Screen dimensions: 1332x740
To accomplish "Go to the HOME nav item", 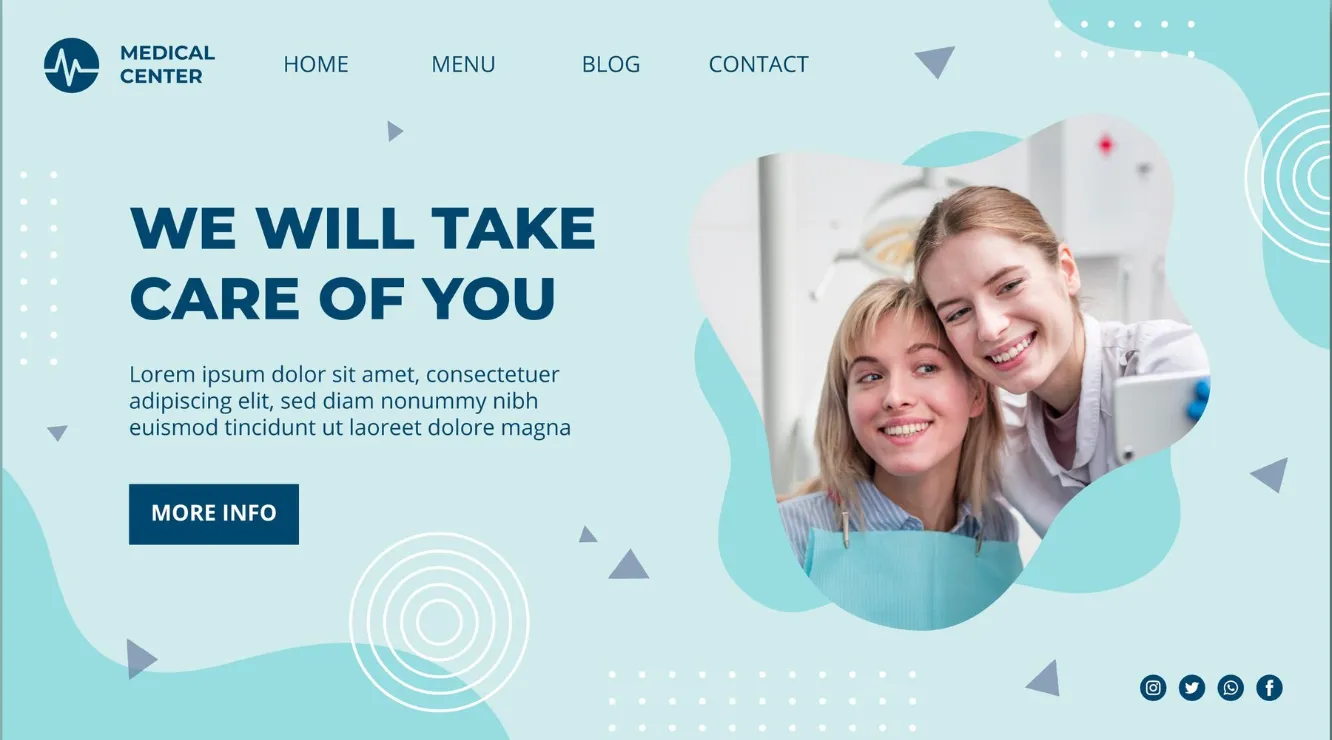I will pyautogui.click(x=316, y=64).
